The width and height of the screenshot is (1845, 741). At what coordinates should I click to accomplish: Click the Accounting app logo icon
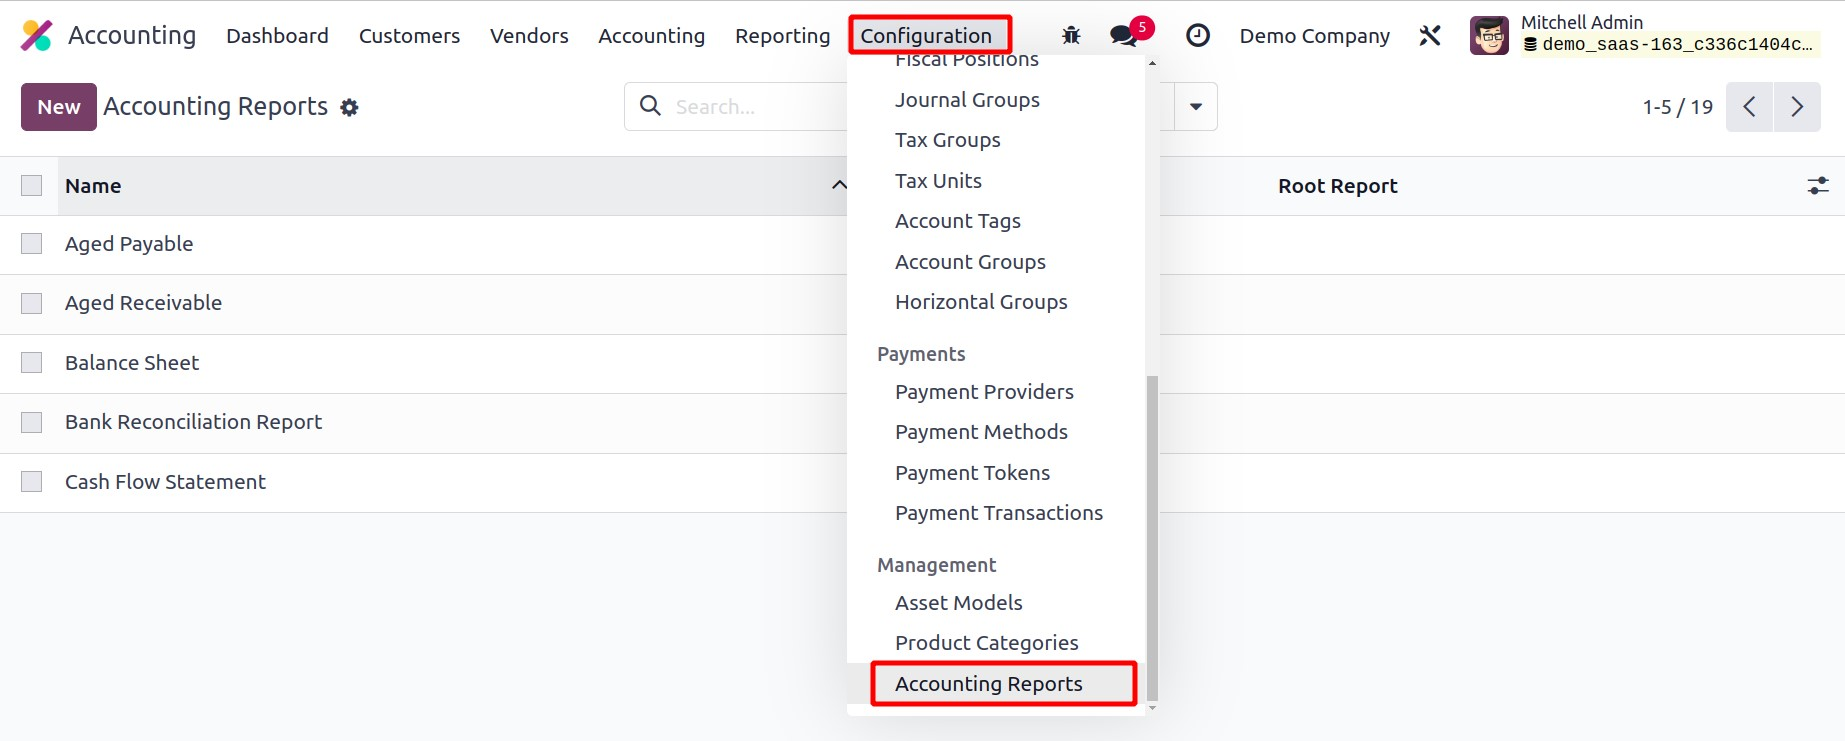[37, 36]
